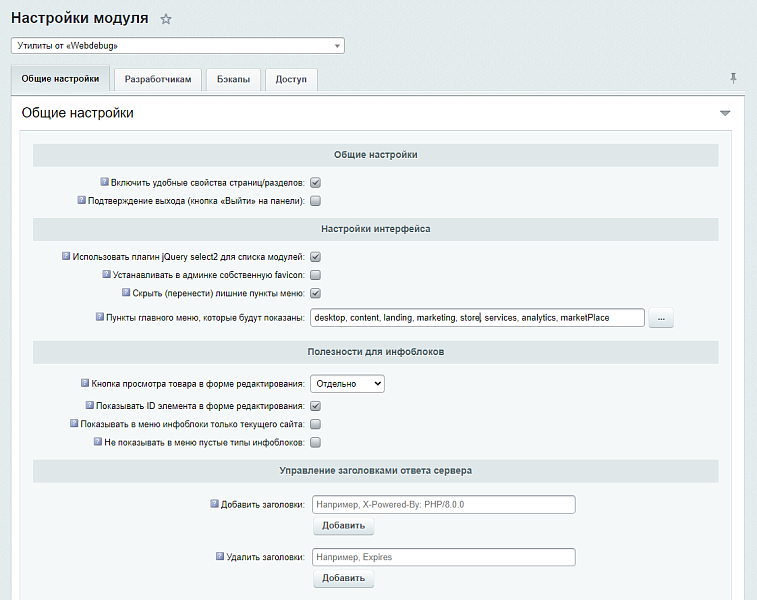Collapse the «Общие настройки» section arrow
This screenshot has width=757, height=600.
pos(725,113)
